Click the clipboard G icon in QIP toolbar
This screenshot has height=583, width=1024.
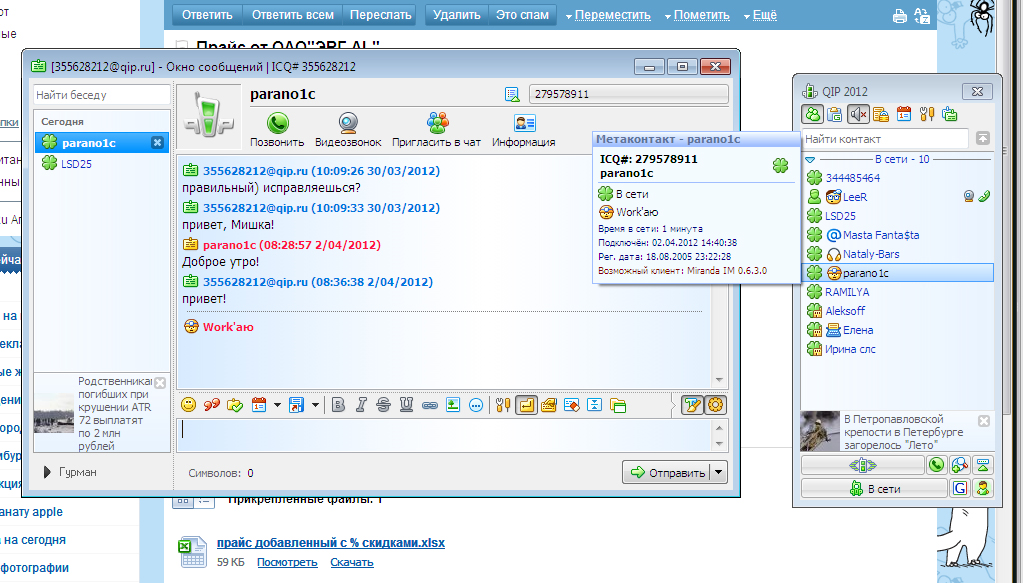pyautogui.click(x=835, y=115)
